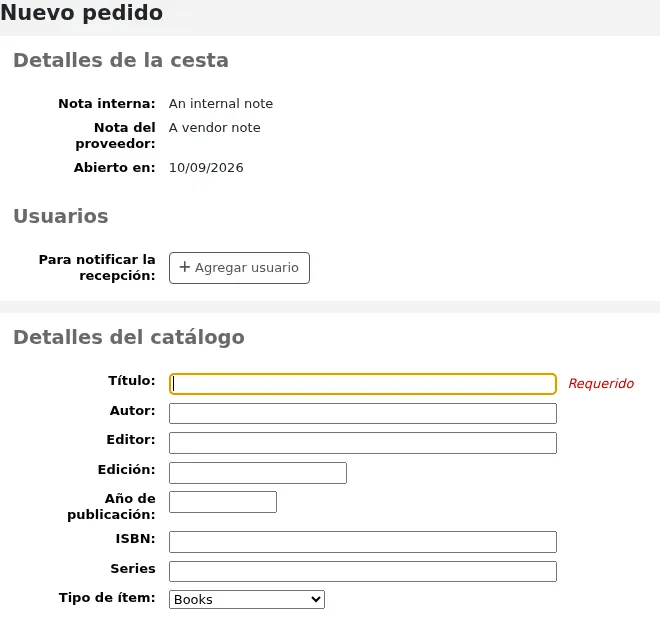The image size is (660, 626).
Task: Click the Detalles del catálogo heading
Action: click(x=129, y=337)
